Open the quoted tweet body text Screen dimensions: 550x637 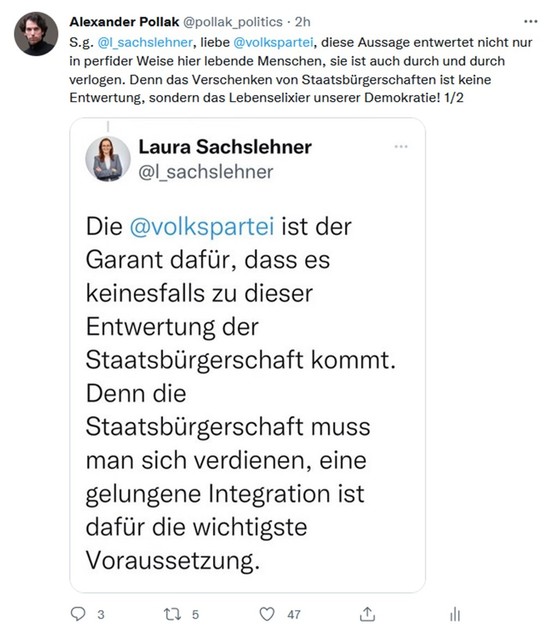click(x=240, y=393)
